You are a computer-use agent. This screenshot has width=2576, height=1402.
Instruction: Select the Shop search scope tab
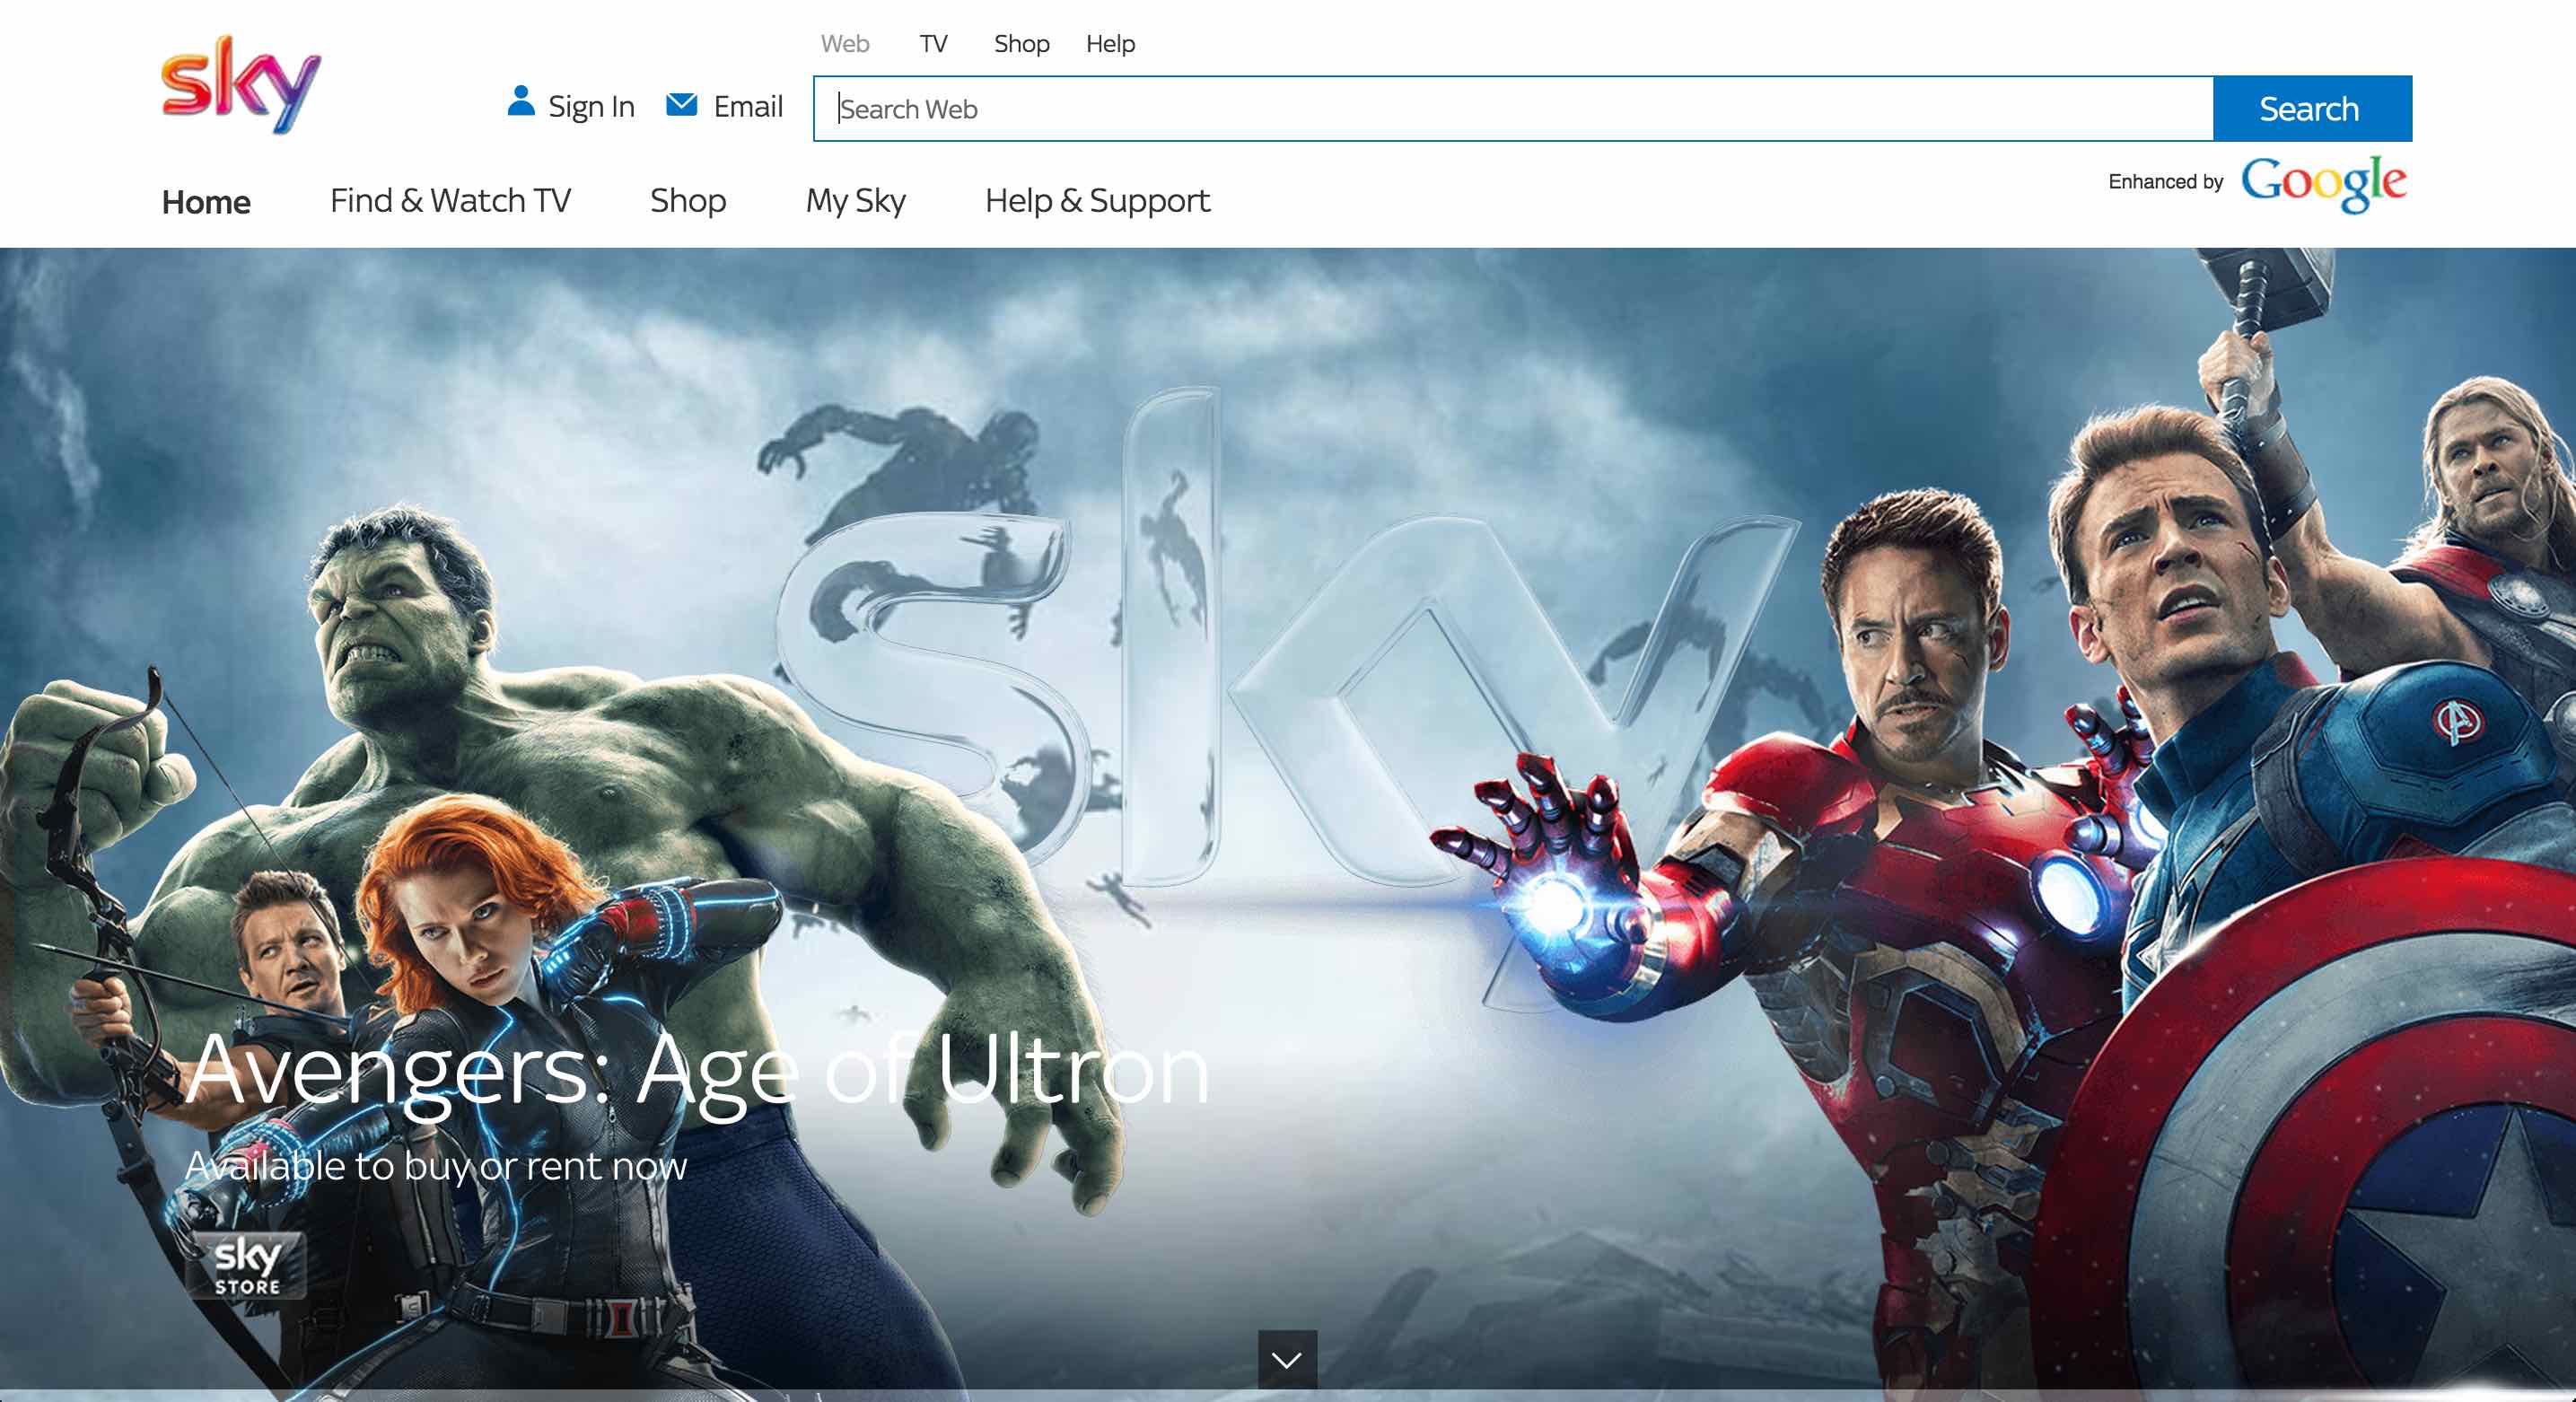1021,44
